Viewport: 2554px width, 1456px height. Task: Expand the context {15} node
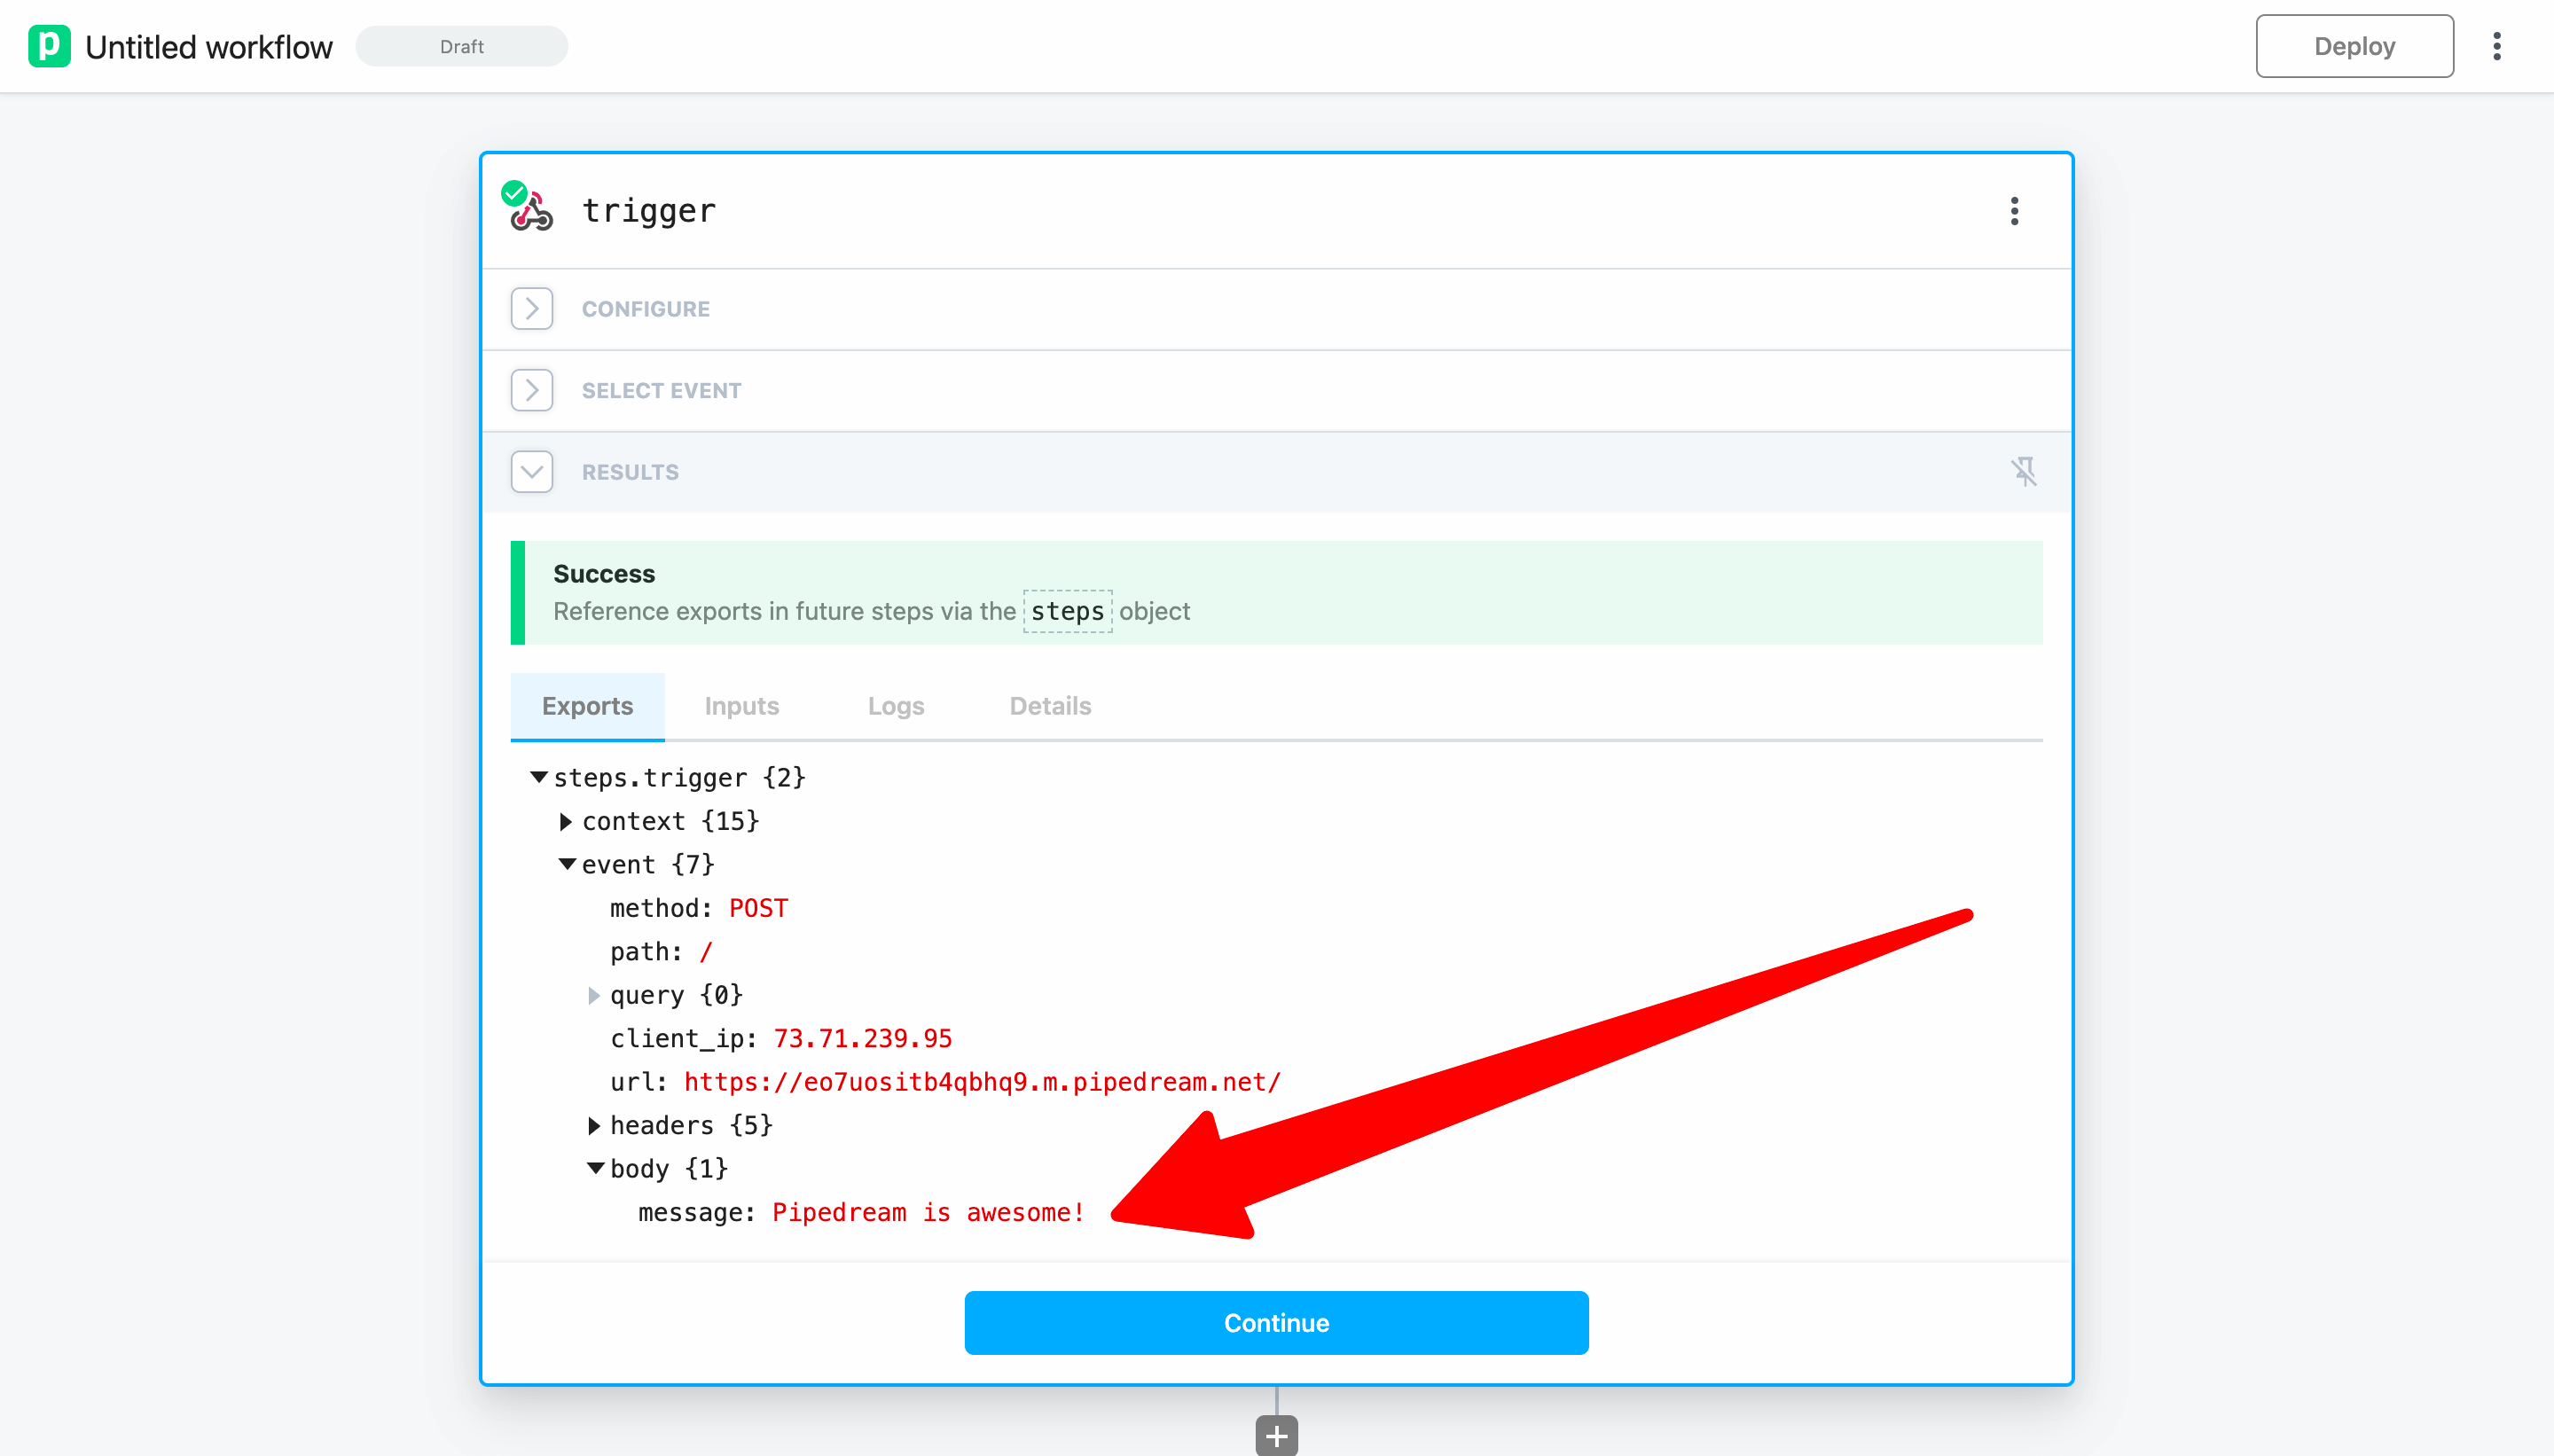(566, 821)
